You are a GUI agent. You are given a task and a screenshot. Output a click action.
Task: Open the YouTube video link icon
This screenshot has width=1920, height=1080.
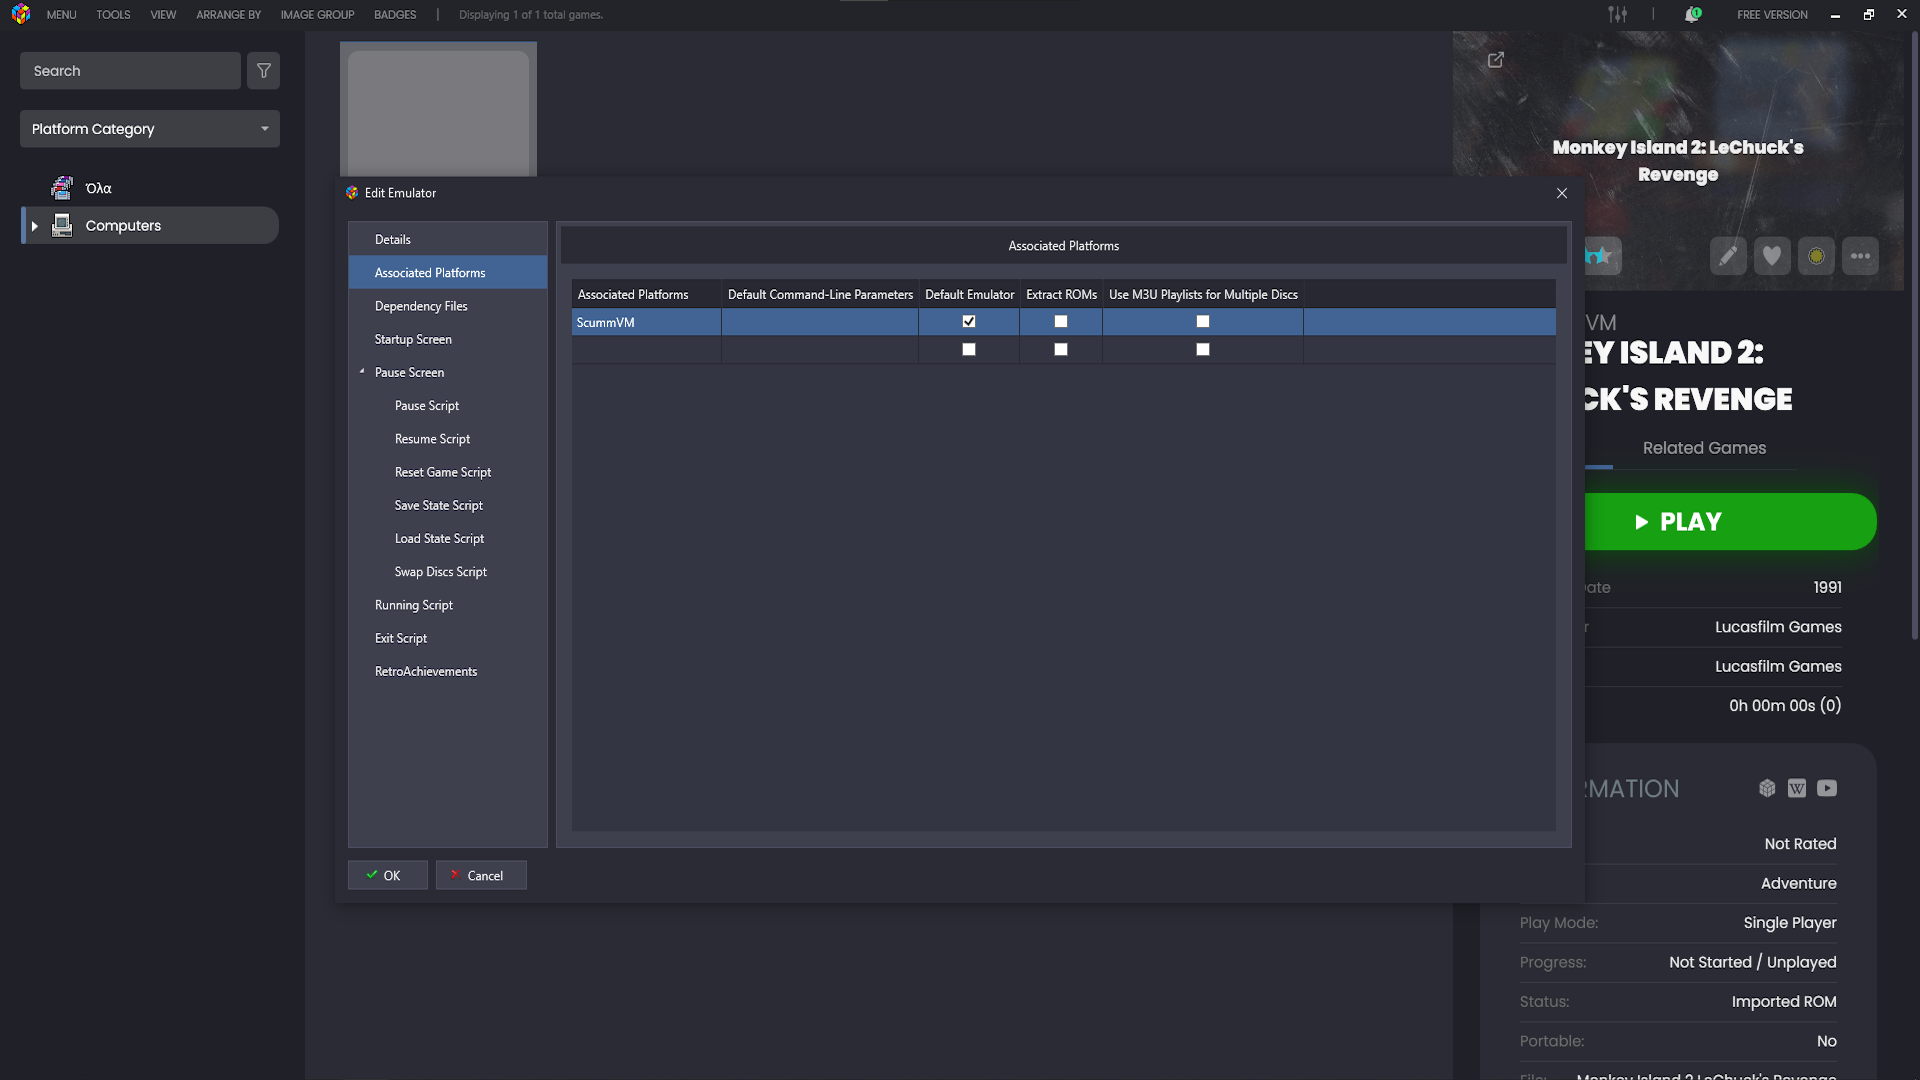click(x=1827, y=788)
